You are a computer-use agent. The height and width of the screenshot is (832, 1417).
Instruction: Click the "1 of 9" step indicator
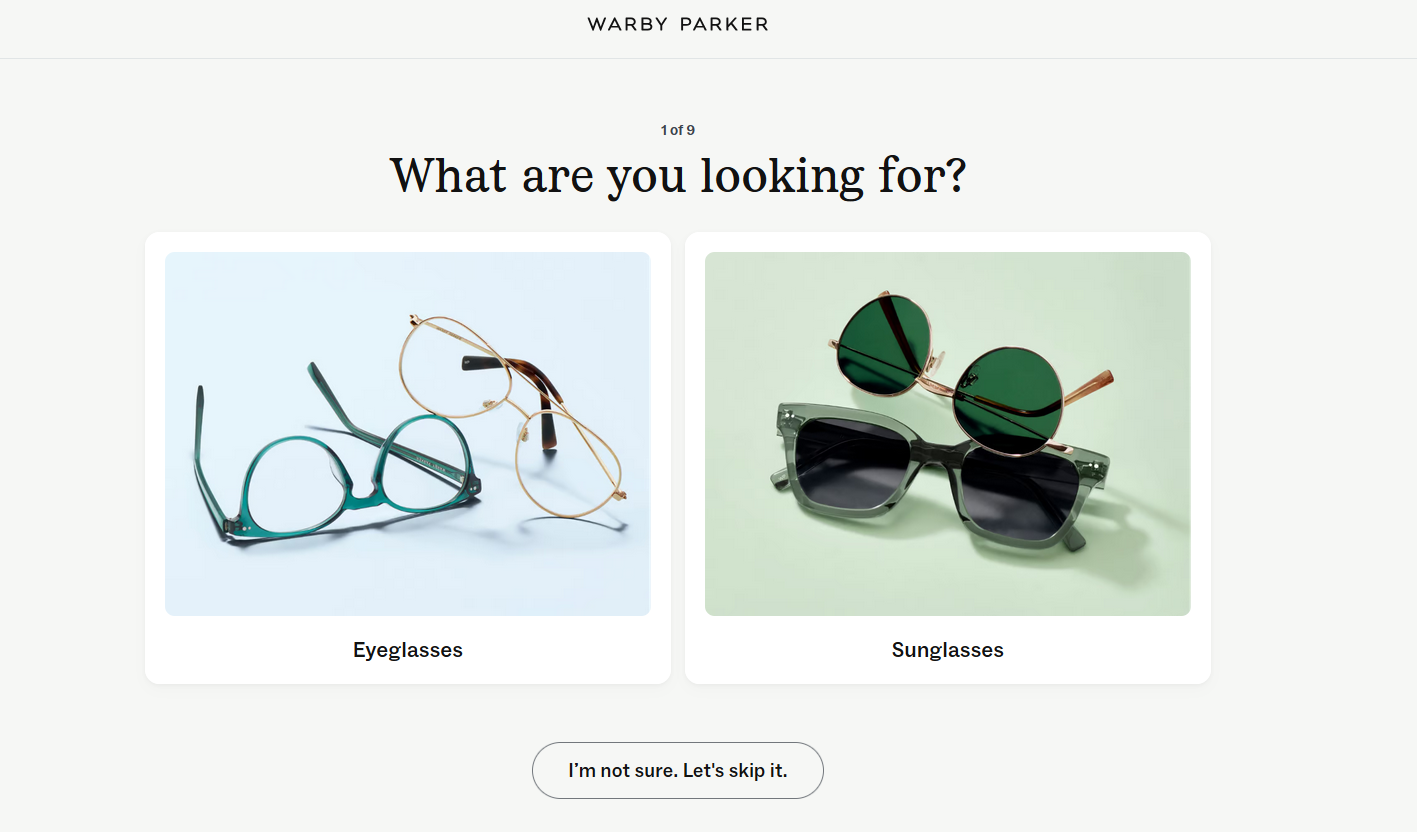coord(678,130)
